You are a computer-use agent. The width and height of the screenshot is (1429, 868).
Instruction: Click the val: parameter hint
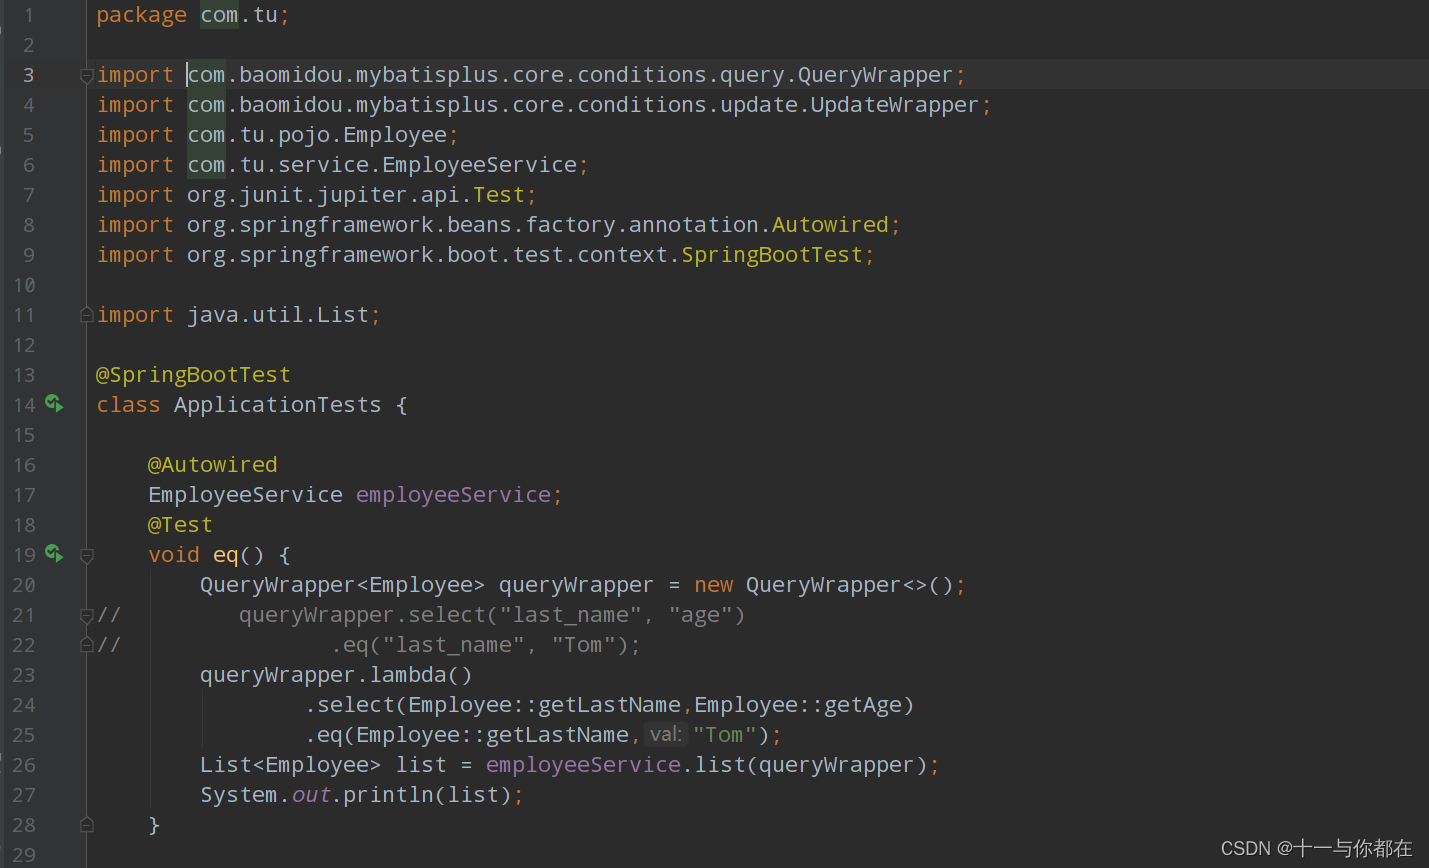(x=665, y=735)
